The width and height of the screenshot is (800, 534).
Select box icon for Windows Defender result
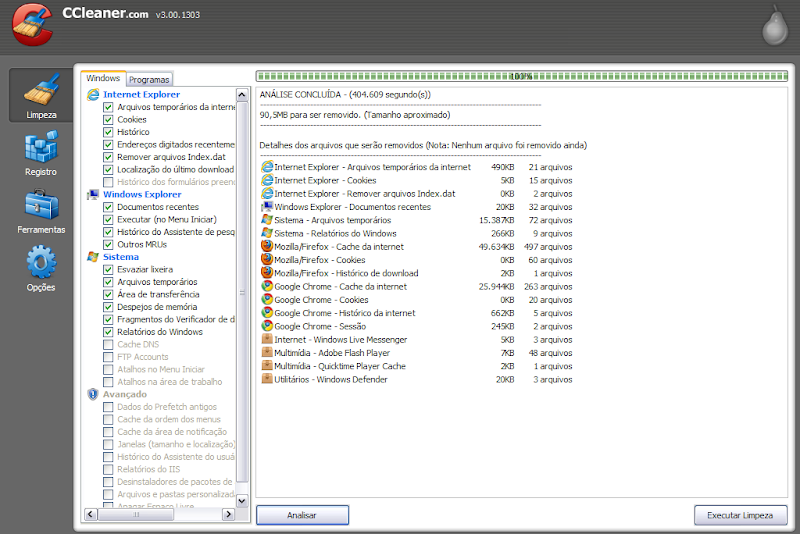(267, 379)
